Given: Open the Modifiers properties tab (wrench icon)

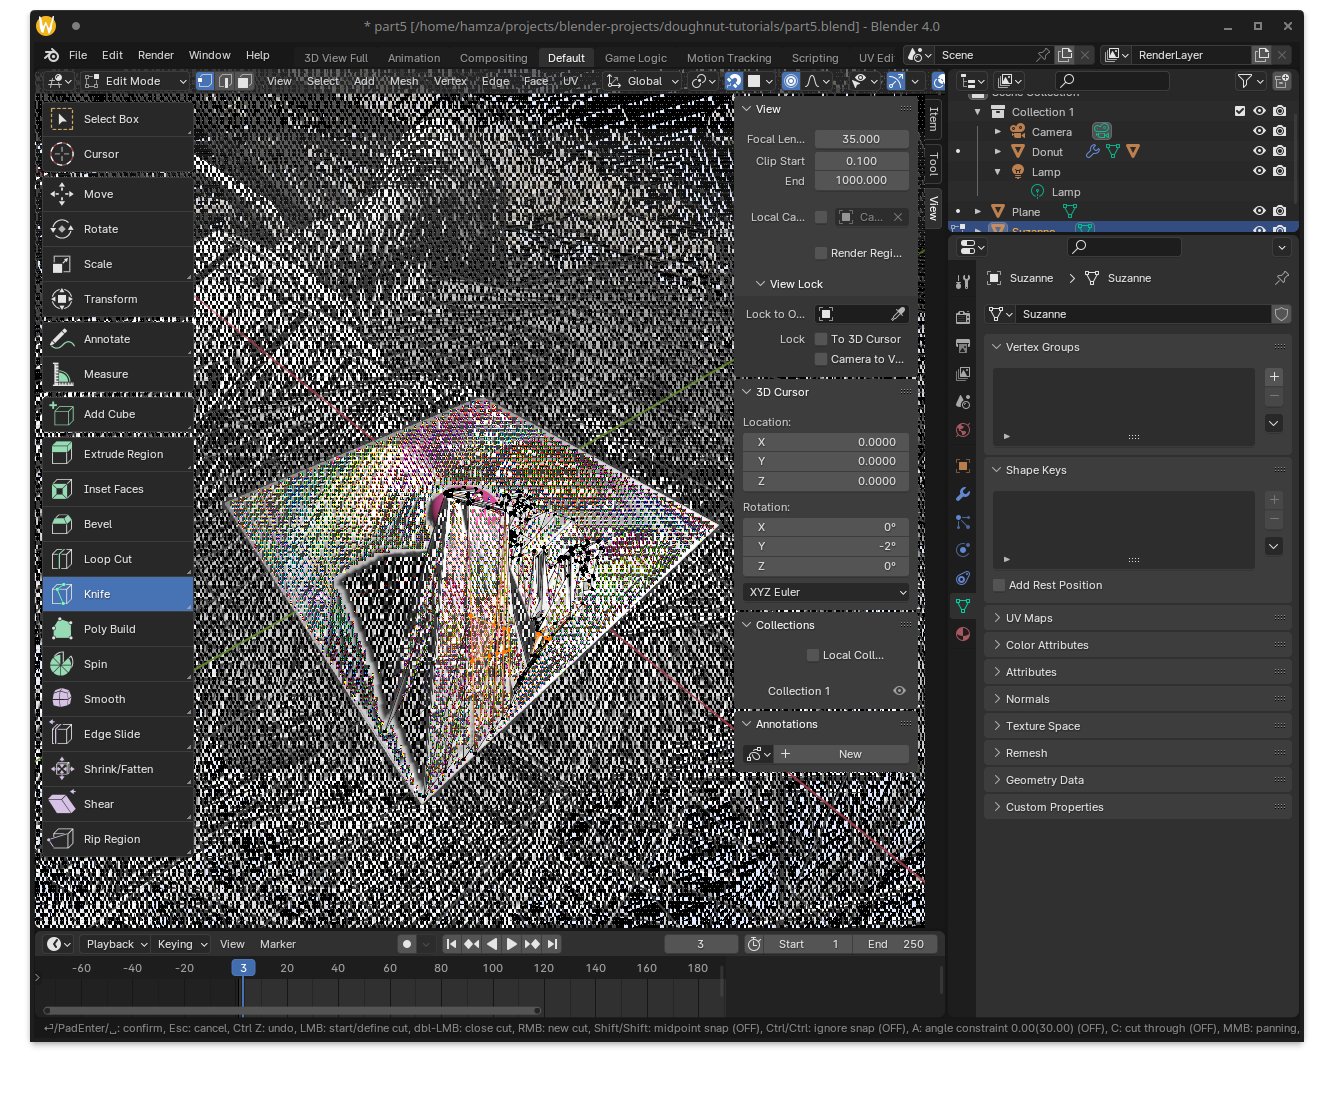Looking at the screenshot, I should click(x=963, y=494).
